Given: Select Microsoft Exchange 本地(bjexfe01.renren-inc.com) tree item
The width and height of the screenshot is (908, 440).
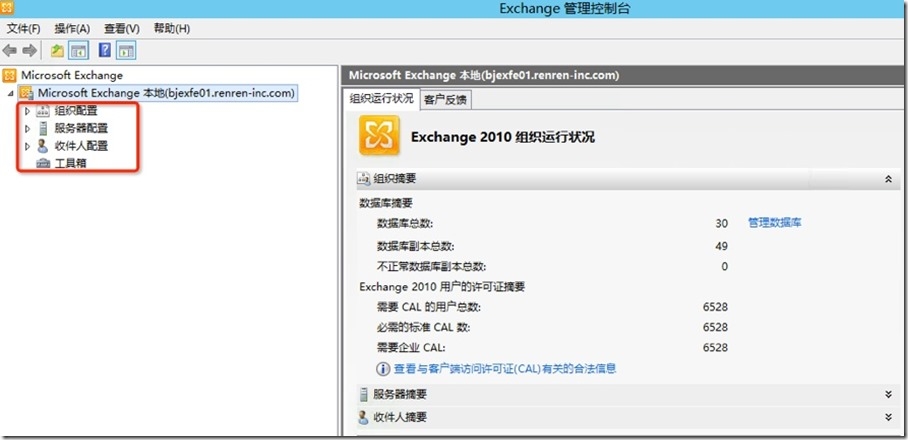Looking at the screenshot, I should pos(167,93).
